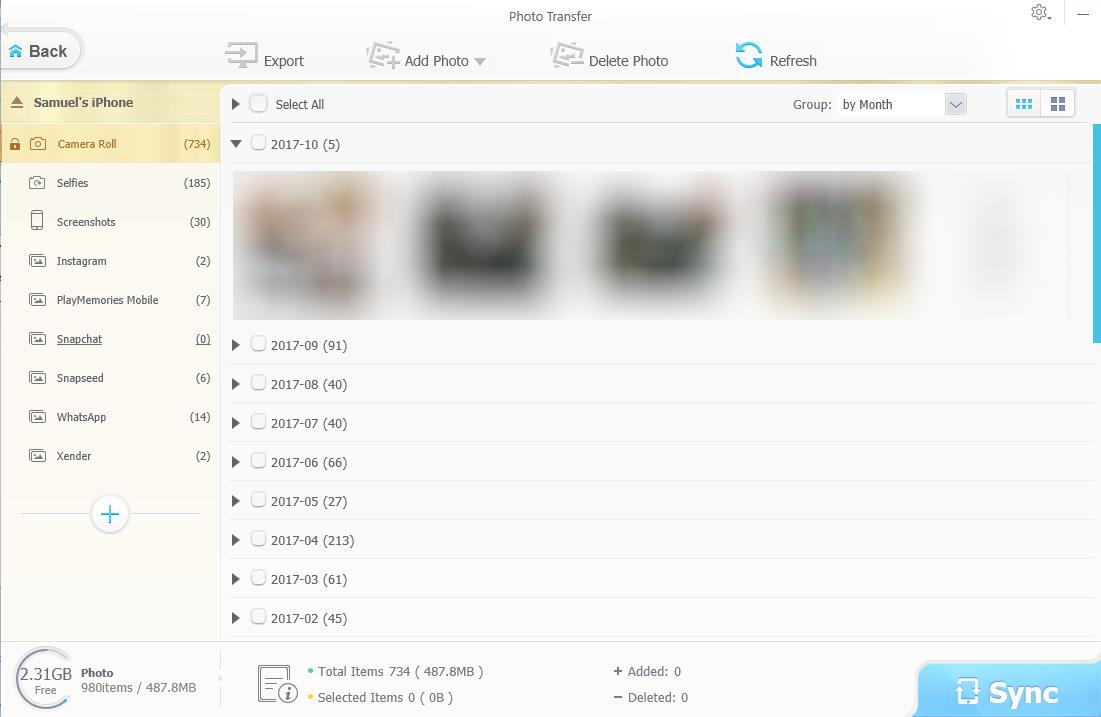
Task: Check the 2017-08 group checkbox
Action: (x=258, y=383)
